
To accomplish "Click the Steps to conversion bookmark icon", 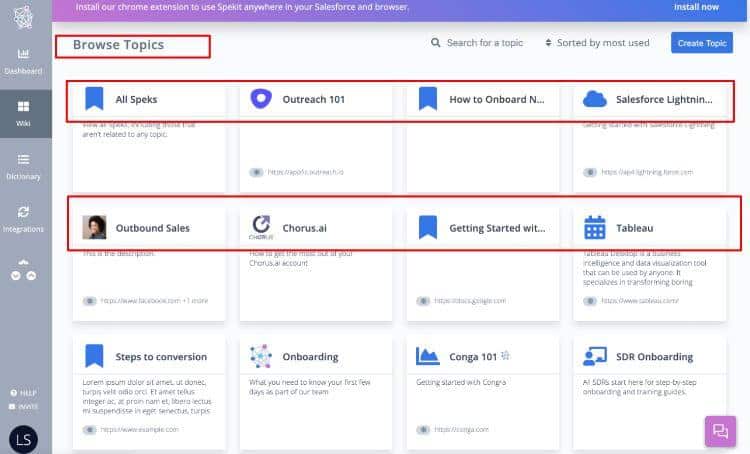I will pos(94,356).
